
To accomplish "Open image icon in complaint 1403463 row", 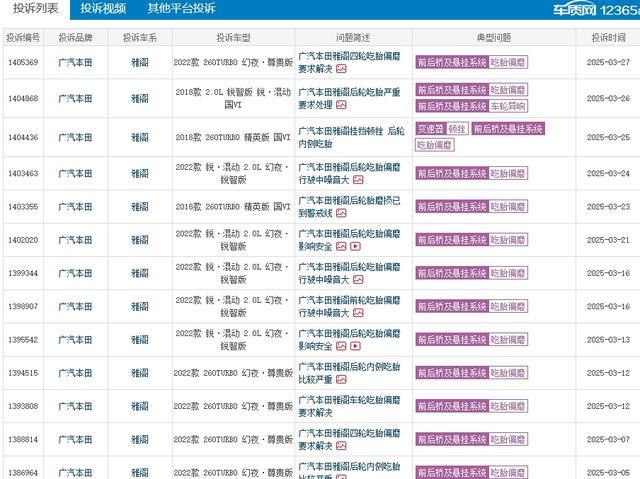I will click(358, 180).
